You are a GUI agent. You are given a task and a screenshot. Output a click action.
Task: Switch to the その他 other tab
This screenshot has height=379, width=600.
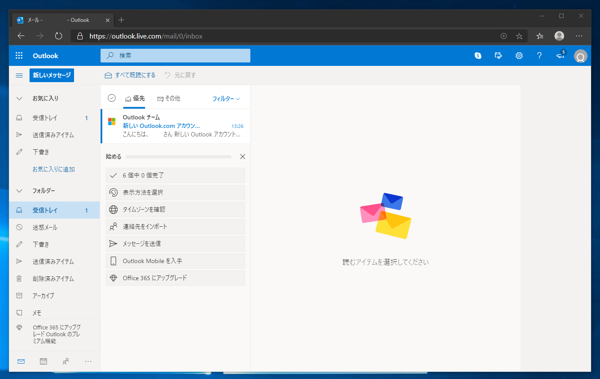[x=168, y=99]
